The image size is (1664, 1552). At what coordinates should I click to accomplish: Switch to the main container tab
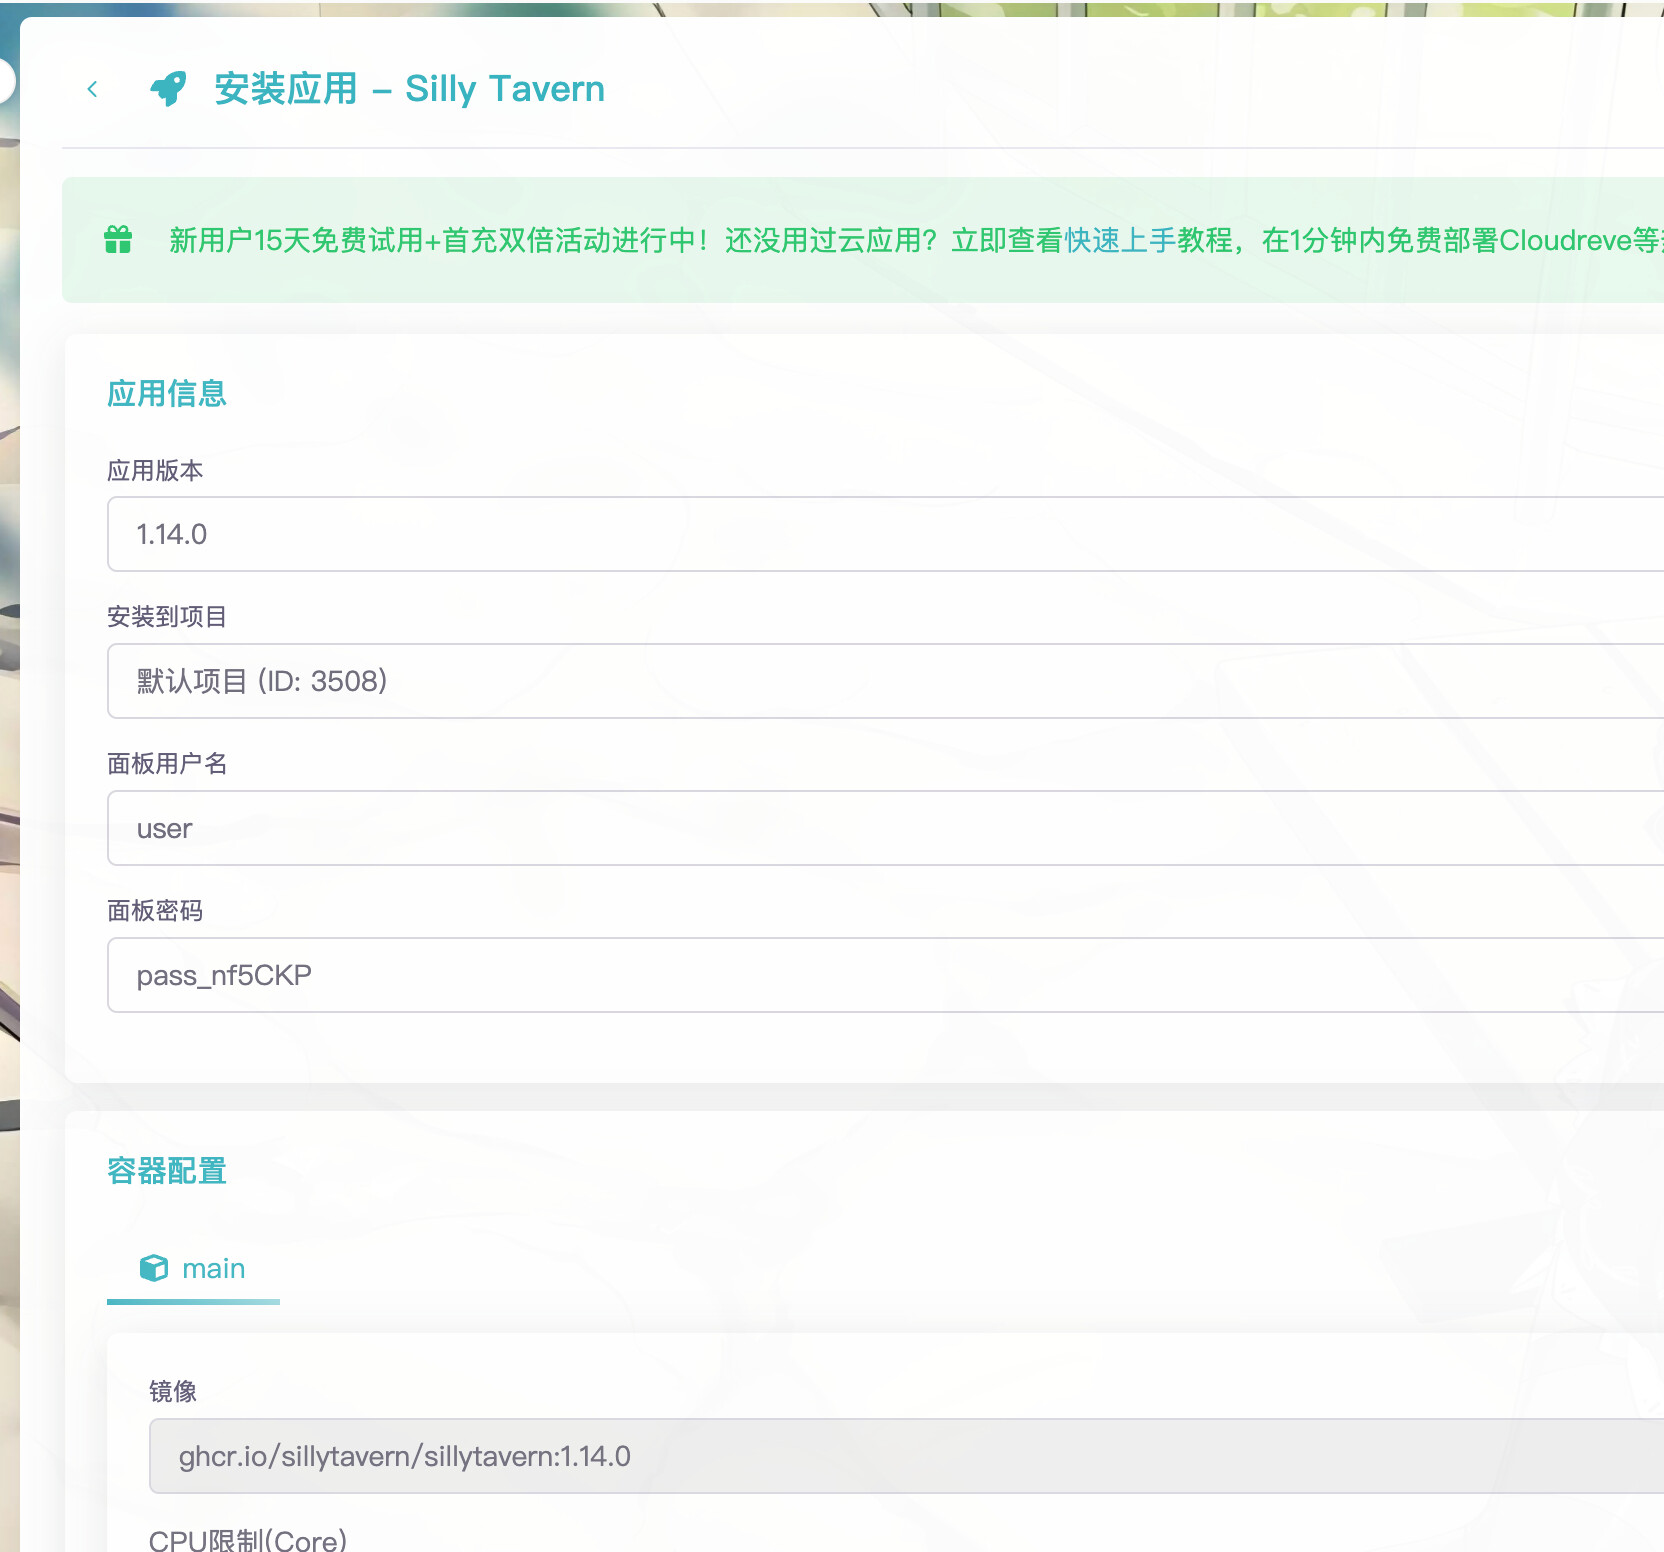(x=194, y=1268)
